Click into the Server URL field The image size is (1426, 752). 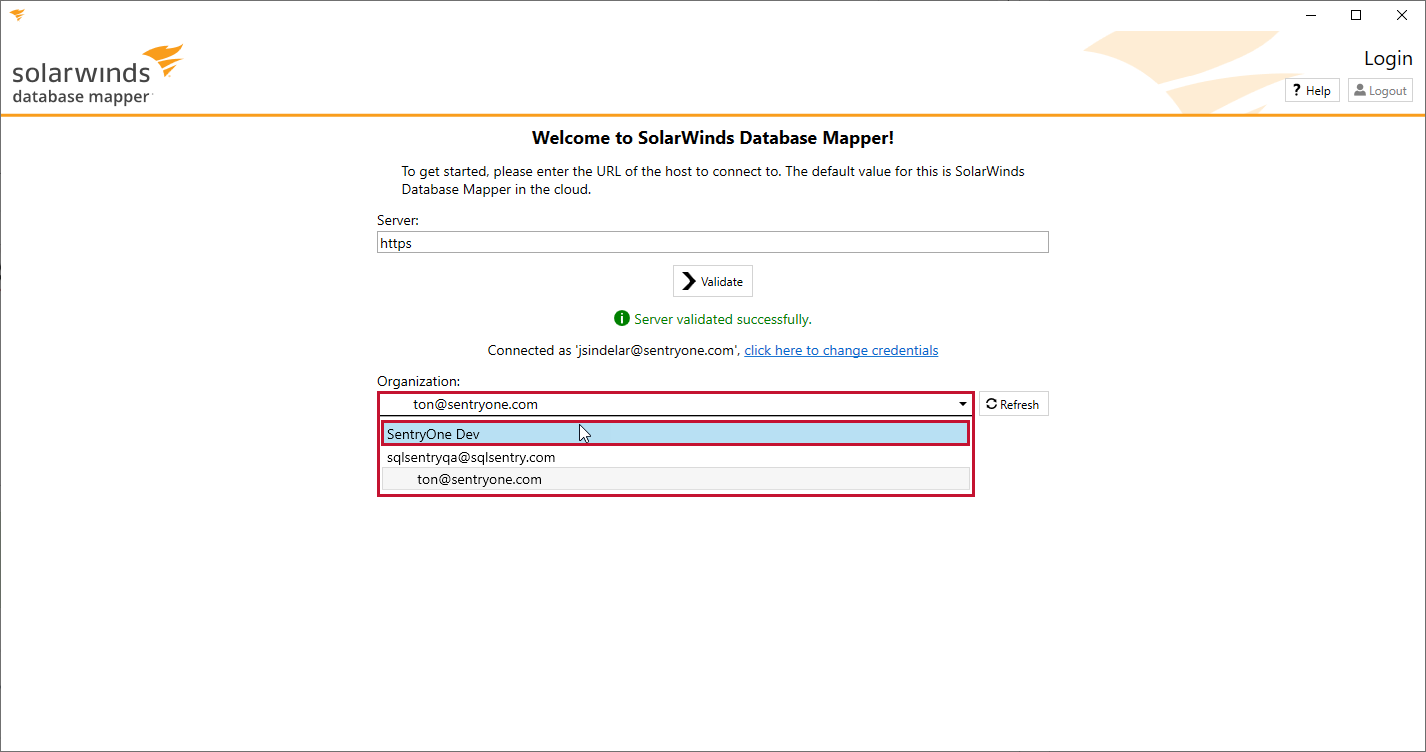[x=712, y=242]
